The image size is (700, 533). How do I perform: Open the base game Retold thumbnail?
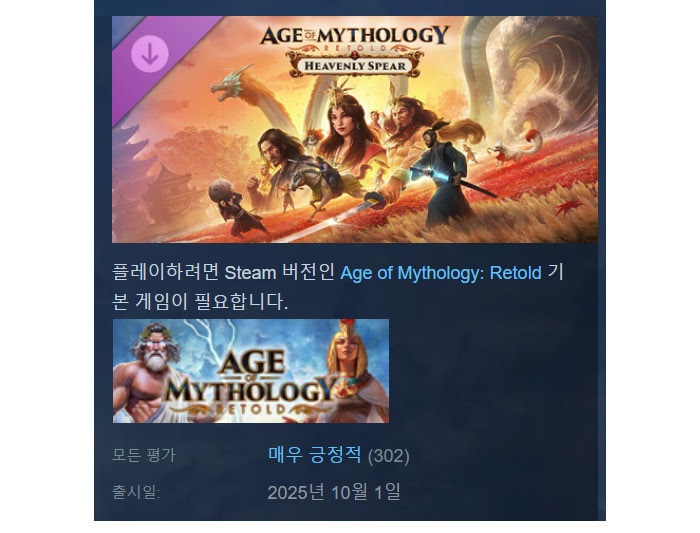pos(250,371)
